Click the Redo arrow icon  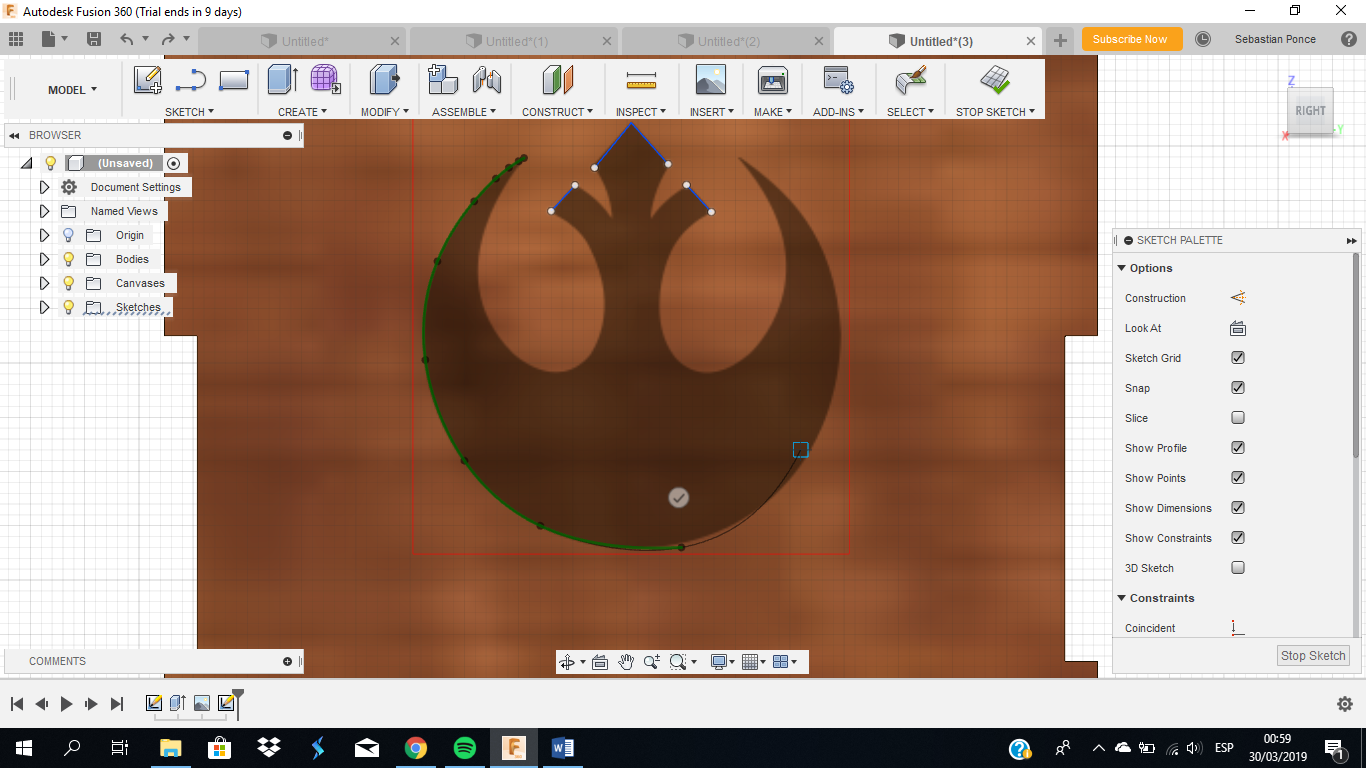tap(168, 39)
